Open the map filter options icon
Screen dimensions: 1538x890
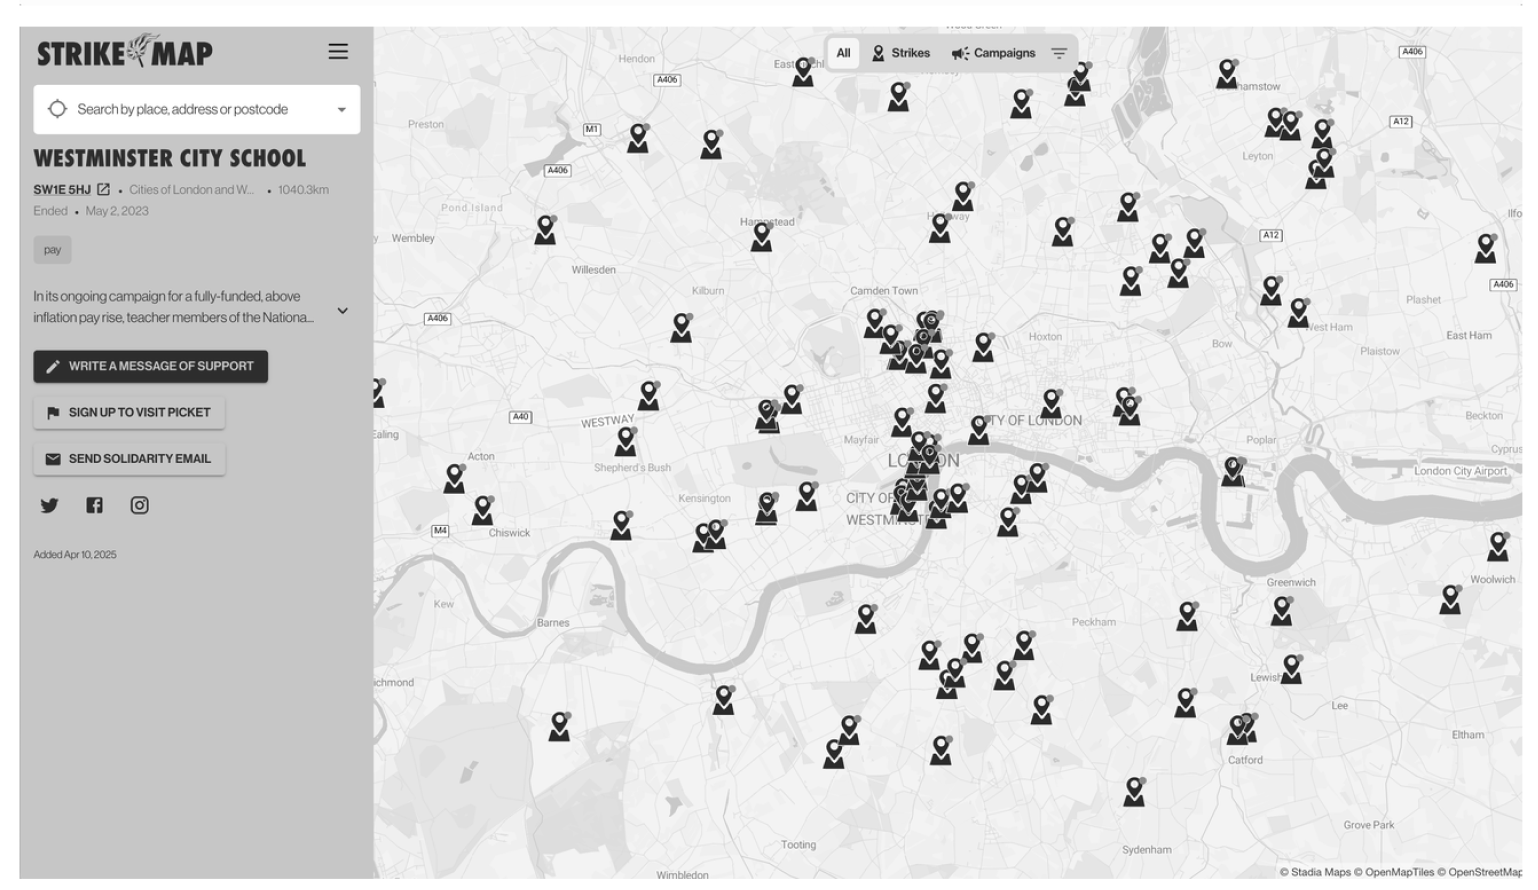(1059, 53)
